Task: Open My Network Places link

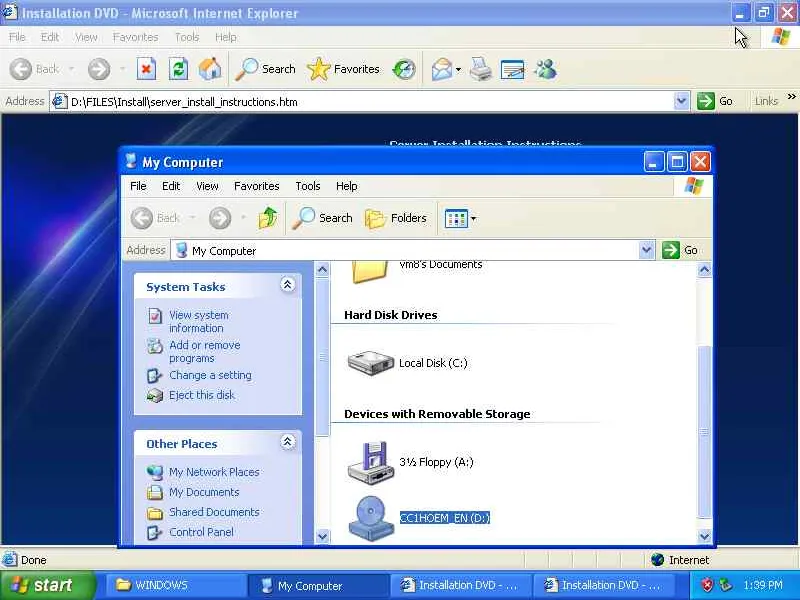Action: point(214,472)
